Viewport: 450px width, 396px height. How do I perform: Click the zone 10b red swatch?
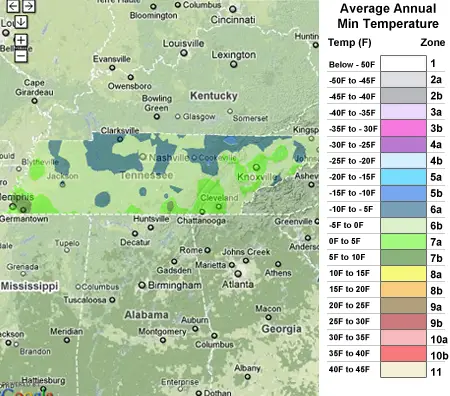coord(403,354)
